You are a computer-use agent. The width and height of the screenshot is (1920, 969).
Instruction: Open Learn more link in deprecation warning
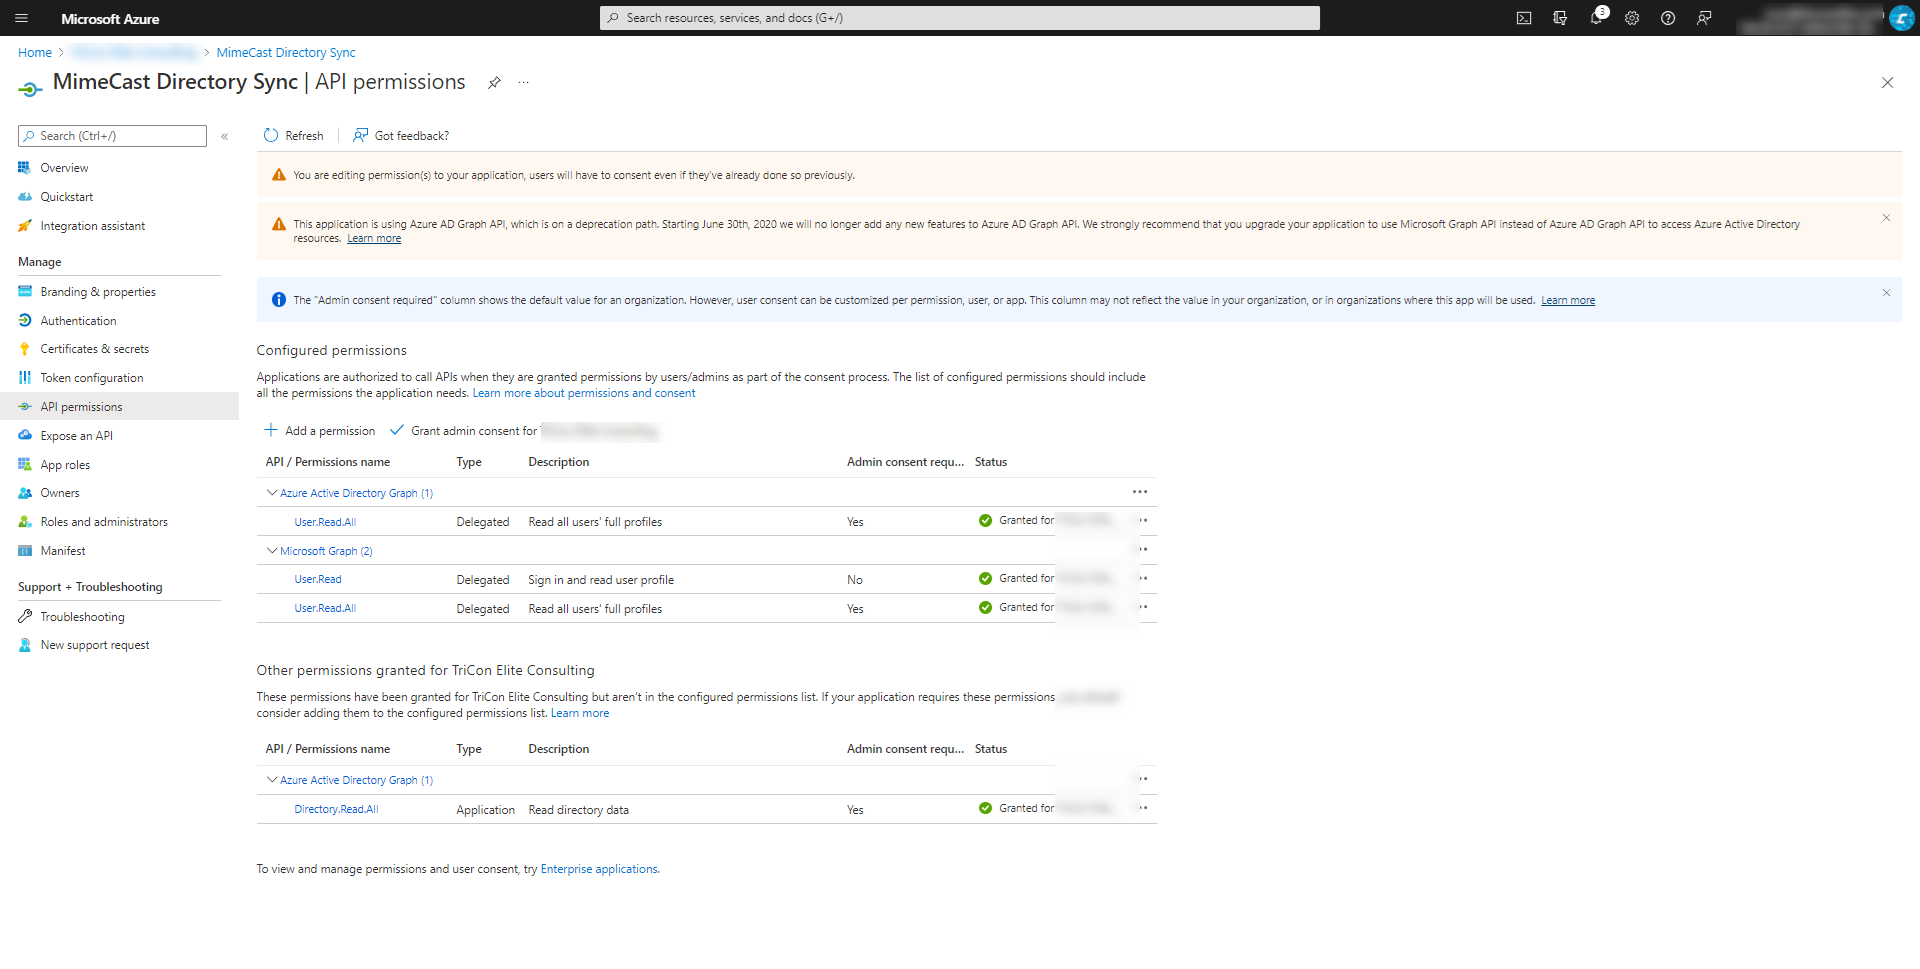374,239
